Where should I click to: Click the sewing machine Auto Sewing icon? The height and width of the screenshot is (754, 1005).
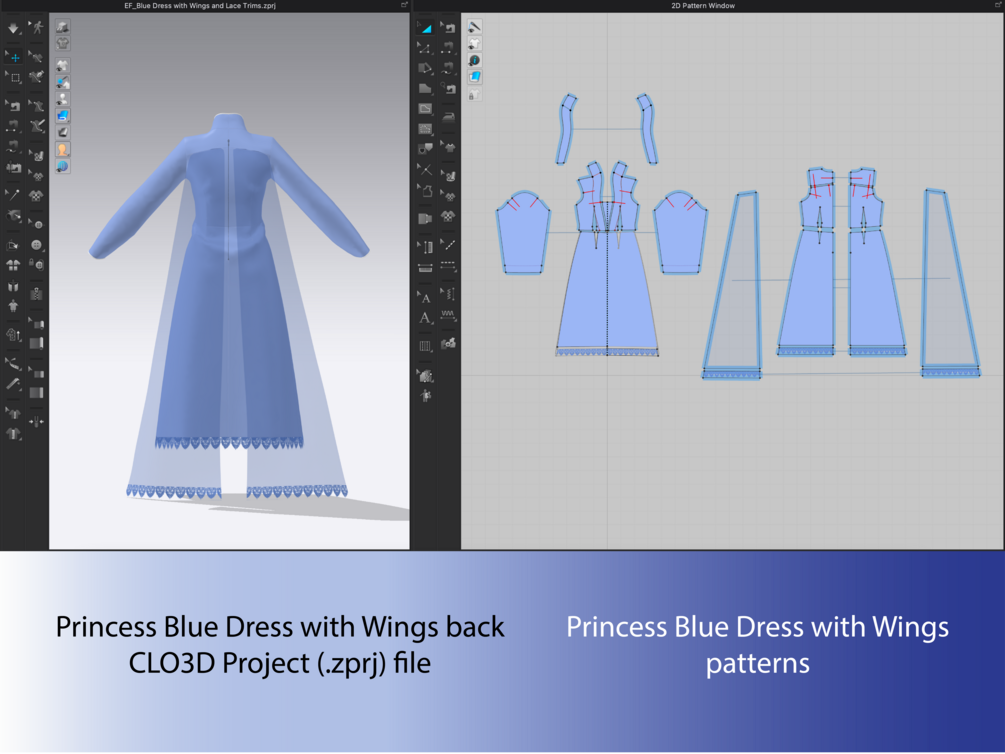point(13,167)
